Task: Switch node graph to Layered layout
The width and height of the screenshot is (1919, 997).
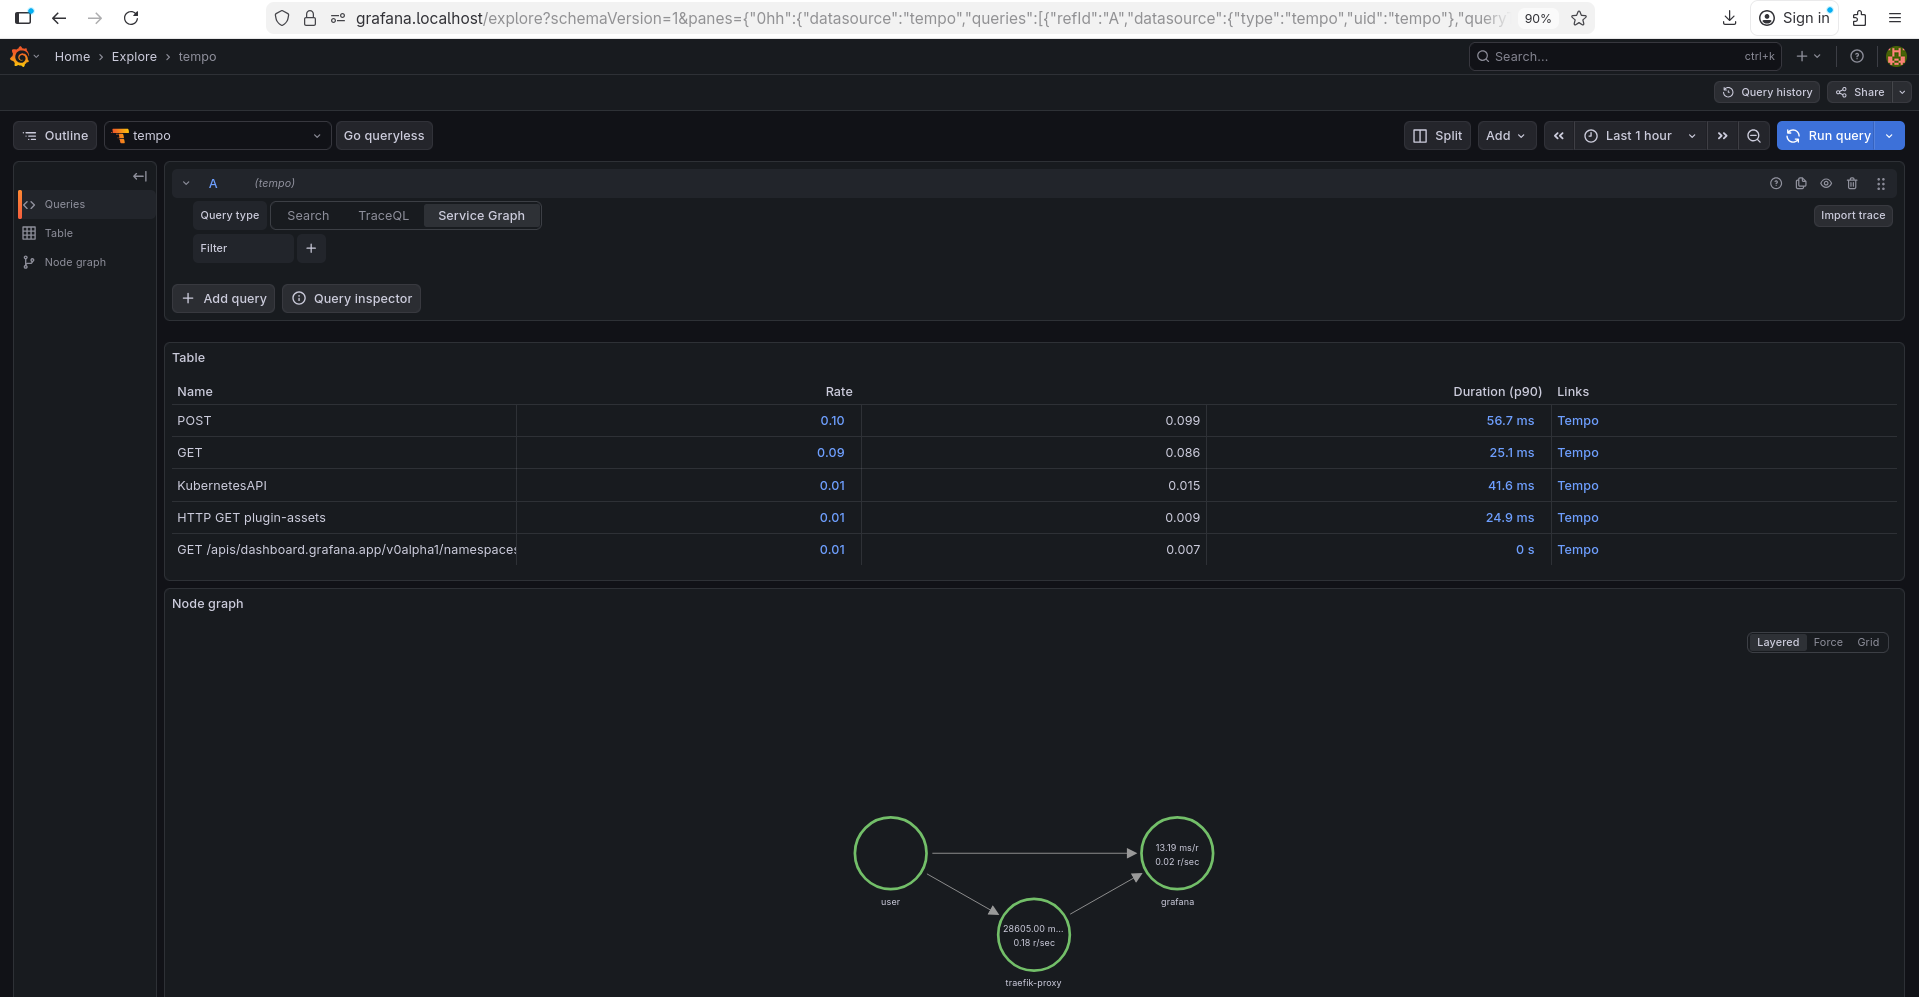Action: (1777, 643)
